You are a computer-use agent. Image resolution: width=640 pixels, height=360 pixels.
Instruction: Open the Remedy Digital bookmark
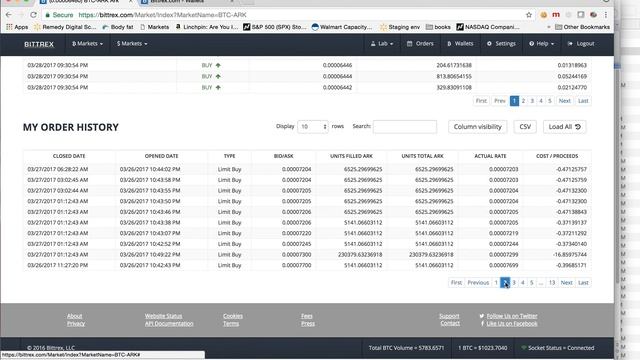click(x=65, y=27)
